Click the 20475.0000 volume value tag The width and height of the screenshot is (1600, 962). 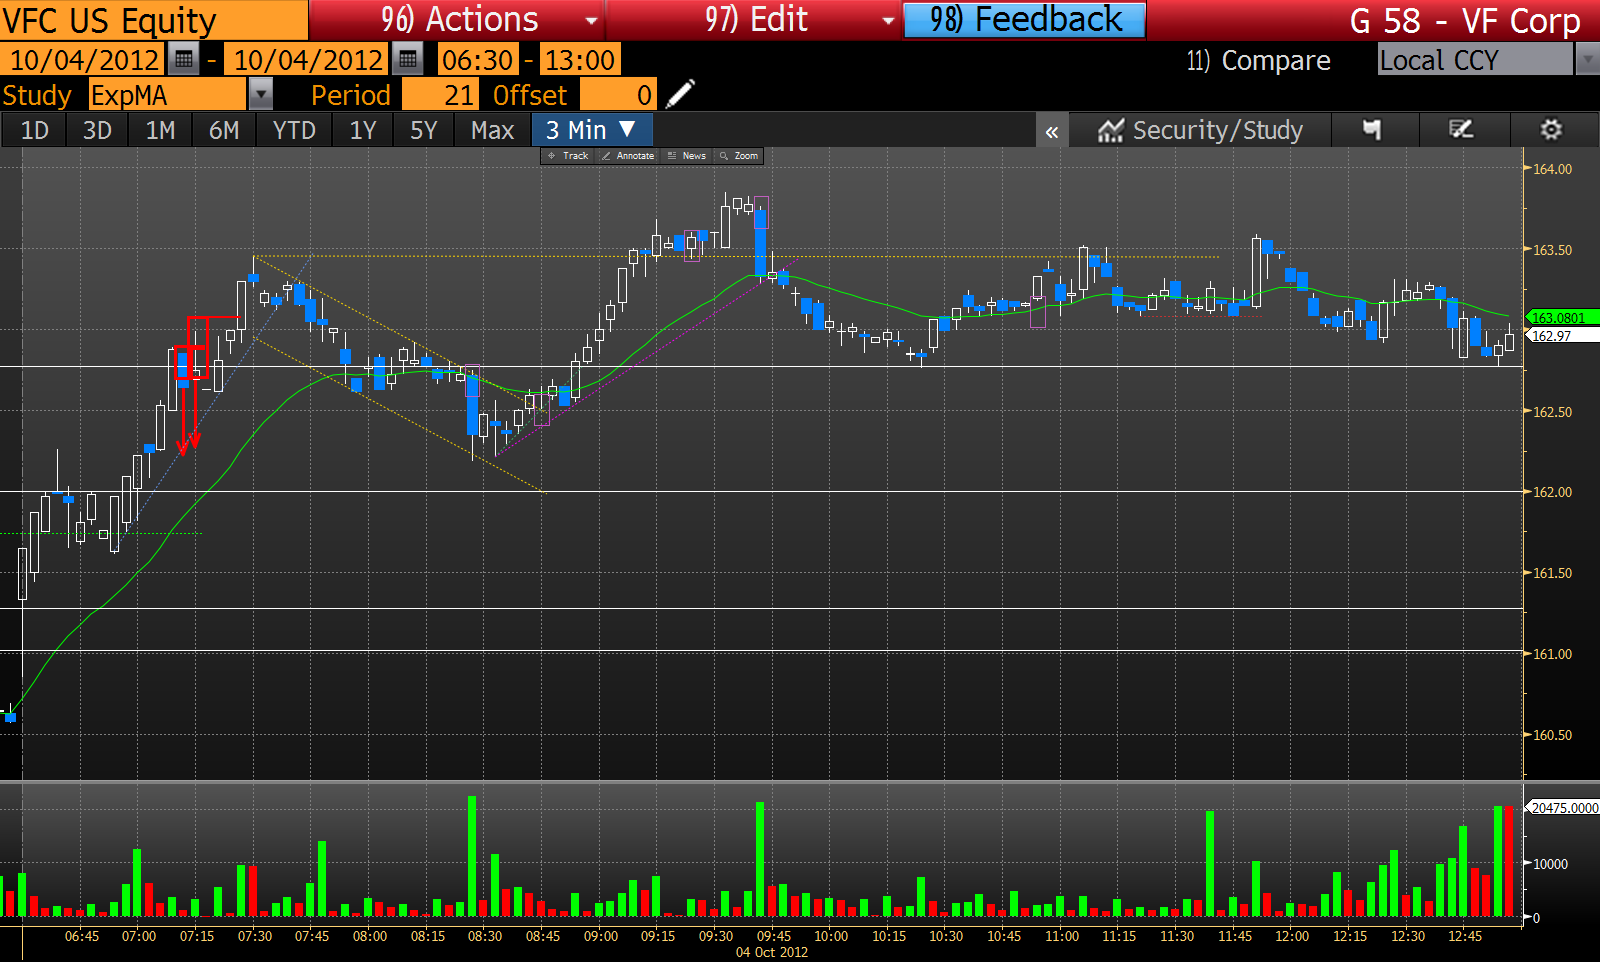tap(1562, 808)
